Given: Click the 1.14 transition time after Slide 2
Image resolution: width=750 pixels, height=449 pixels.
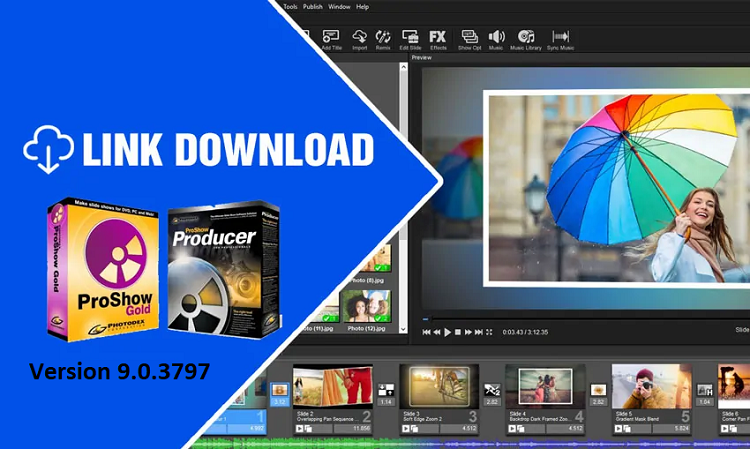Looking at the screenshot, I should pyautogui.click(x=386, y=402).
